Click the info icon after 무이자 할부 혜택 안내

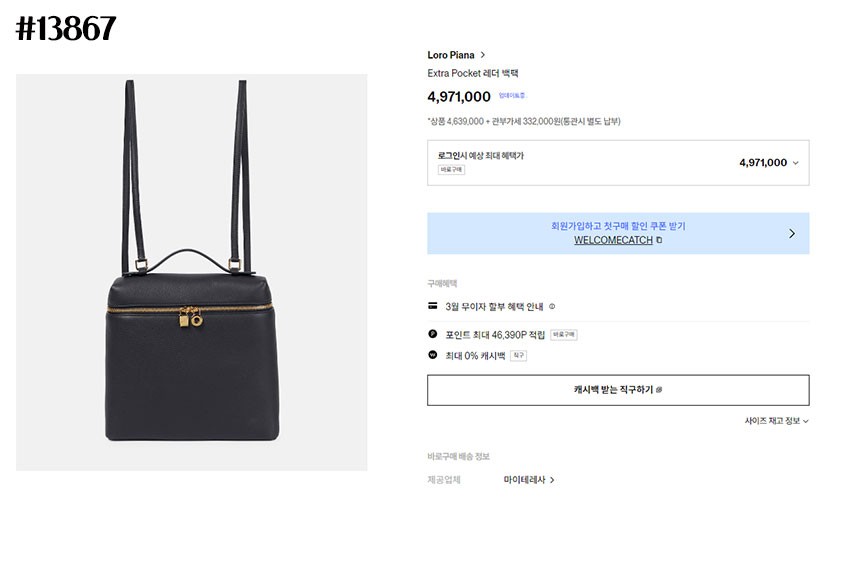tap(552, 306)
